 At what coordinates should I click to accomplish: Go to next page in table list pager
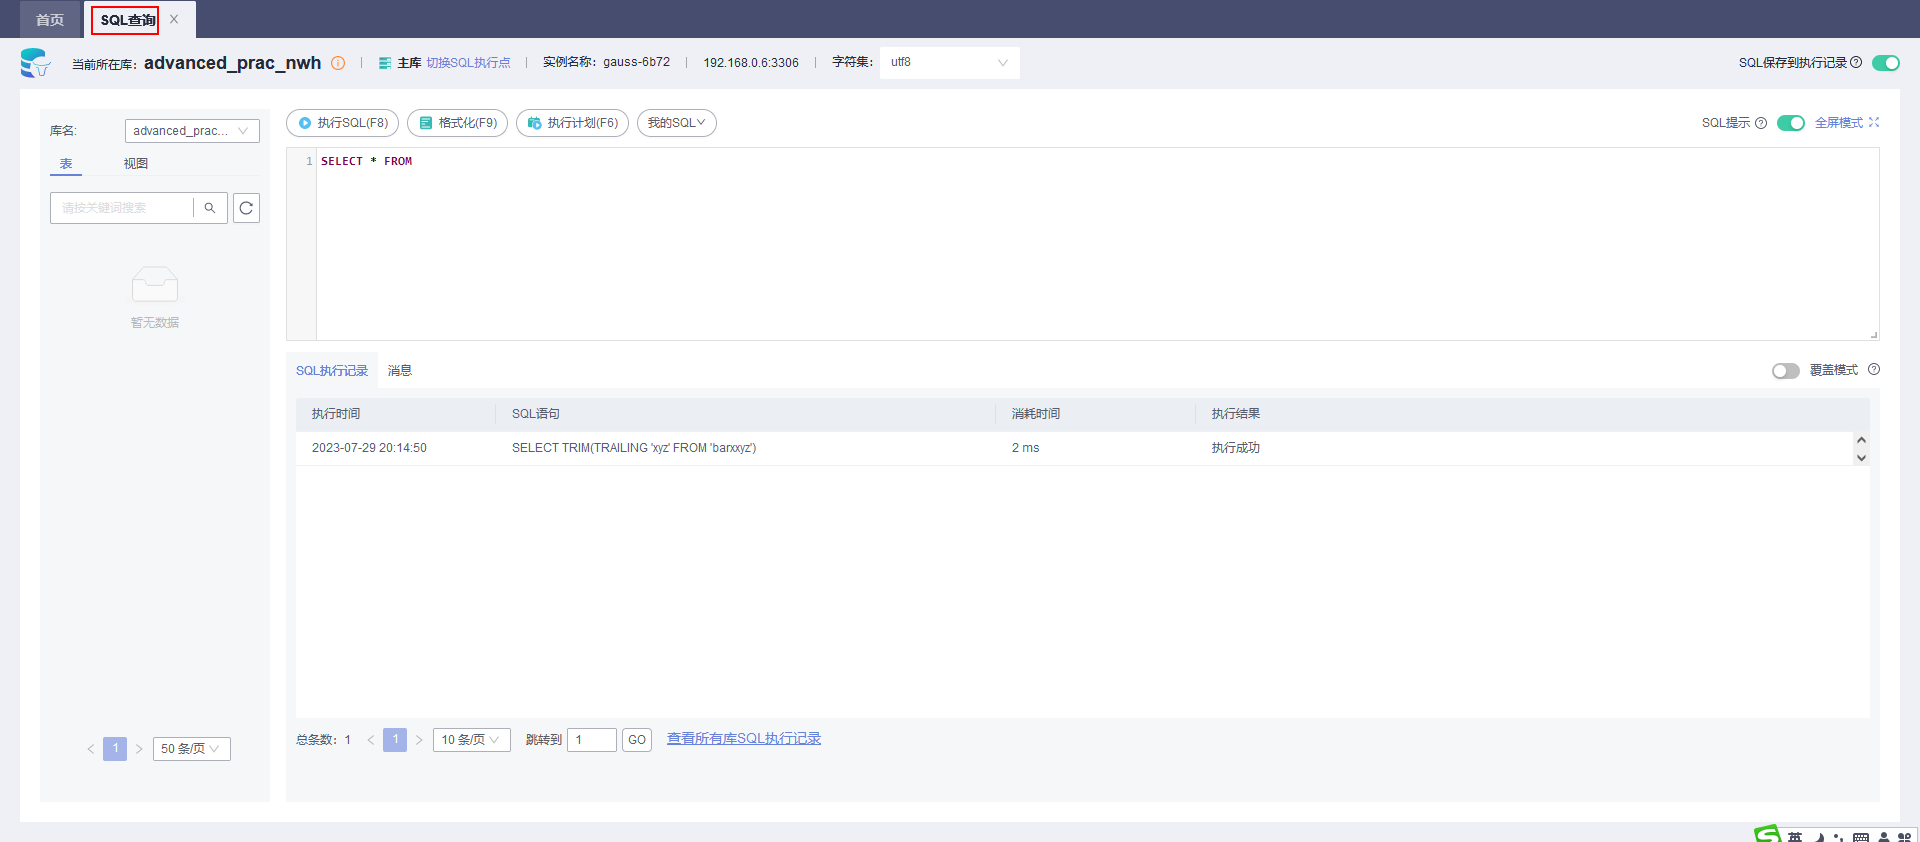(x=139, y=749)
